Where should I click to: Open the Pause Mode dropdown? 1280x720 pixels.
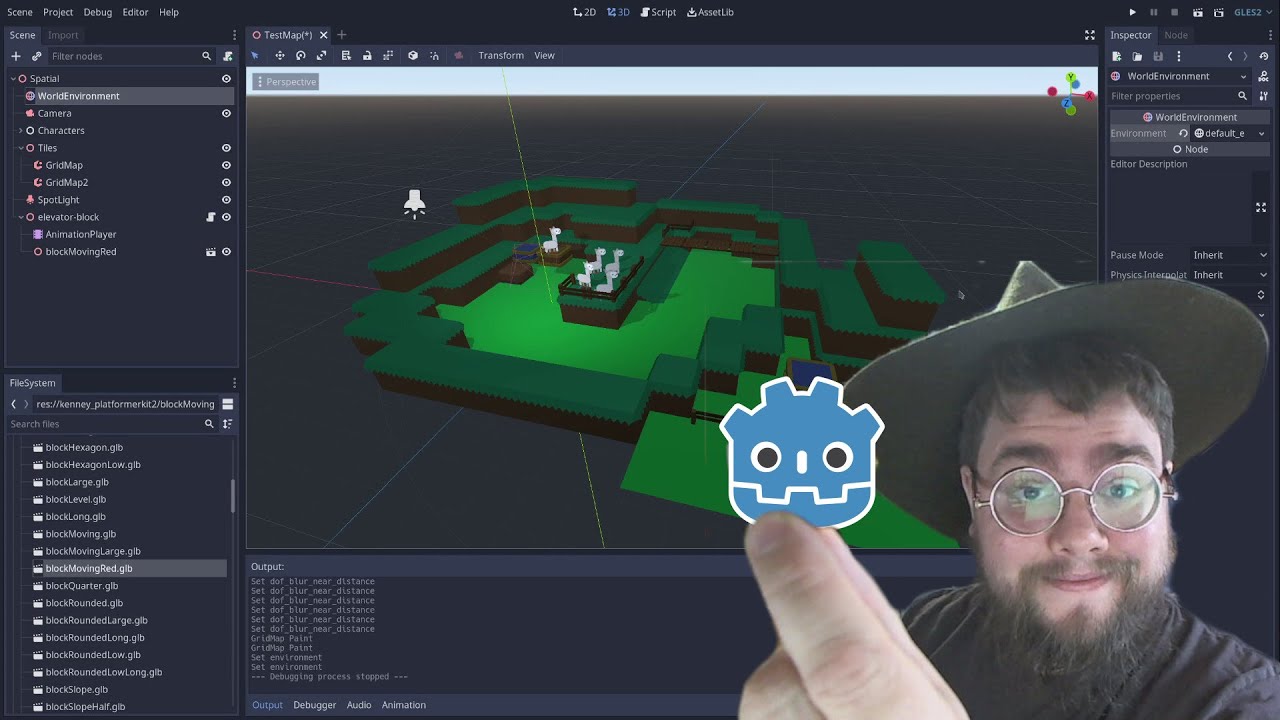(1229, 255)
